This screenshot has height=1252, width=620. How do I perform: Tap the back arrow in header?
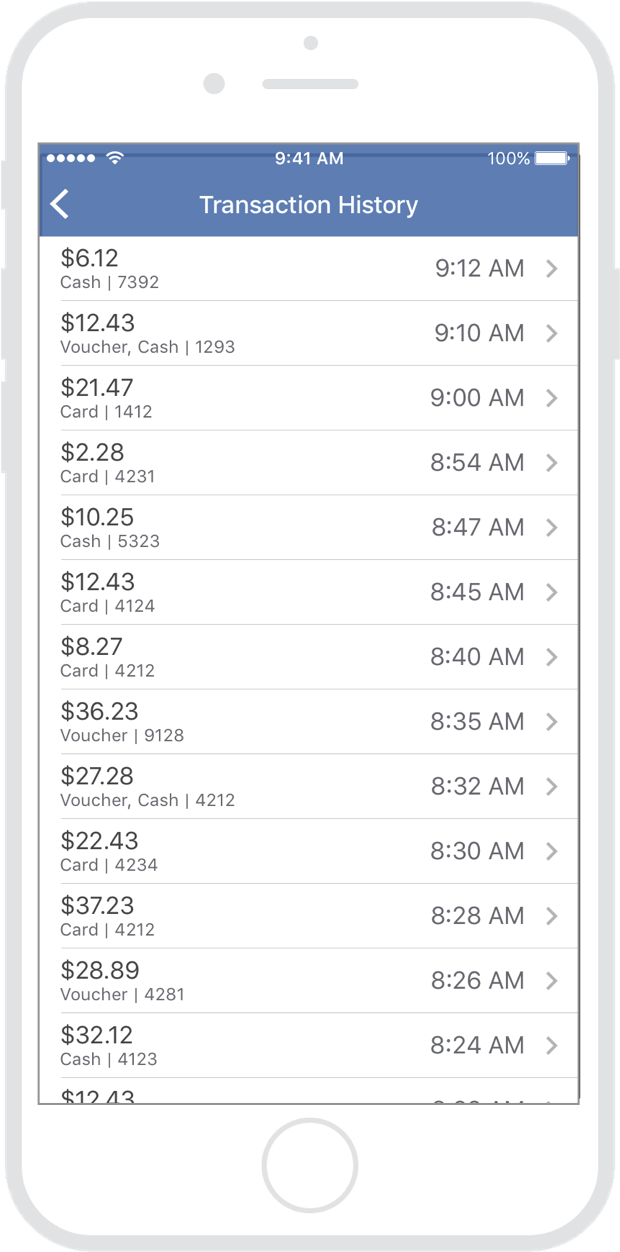coord(60,205)
